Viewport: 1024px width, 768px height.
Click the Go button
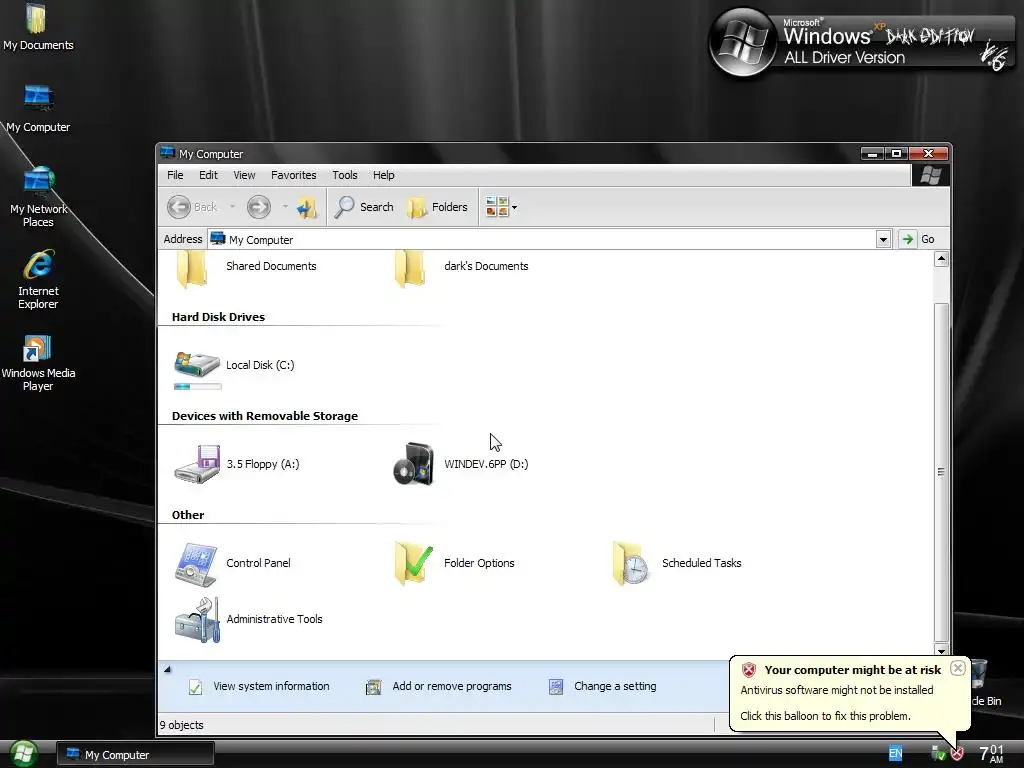[918, 239]
